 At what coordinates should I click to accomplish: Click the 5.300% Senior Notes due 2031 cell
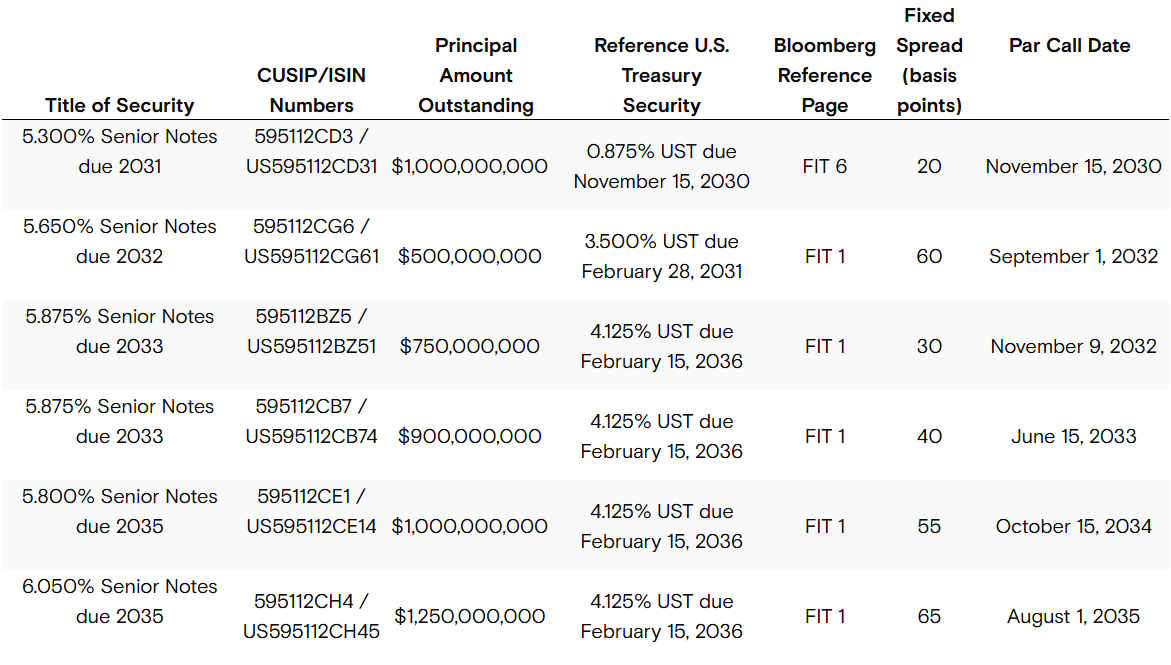coord(120,151)
